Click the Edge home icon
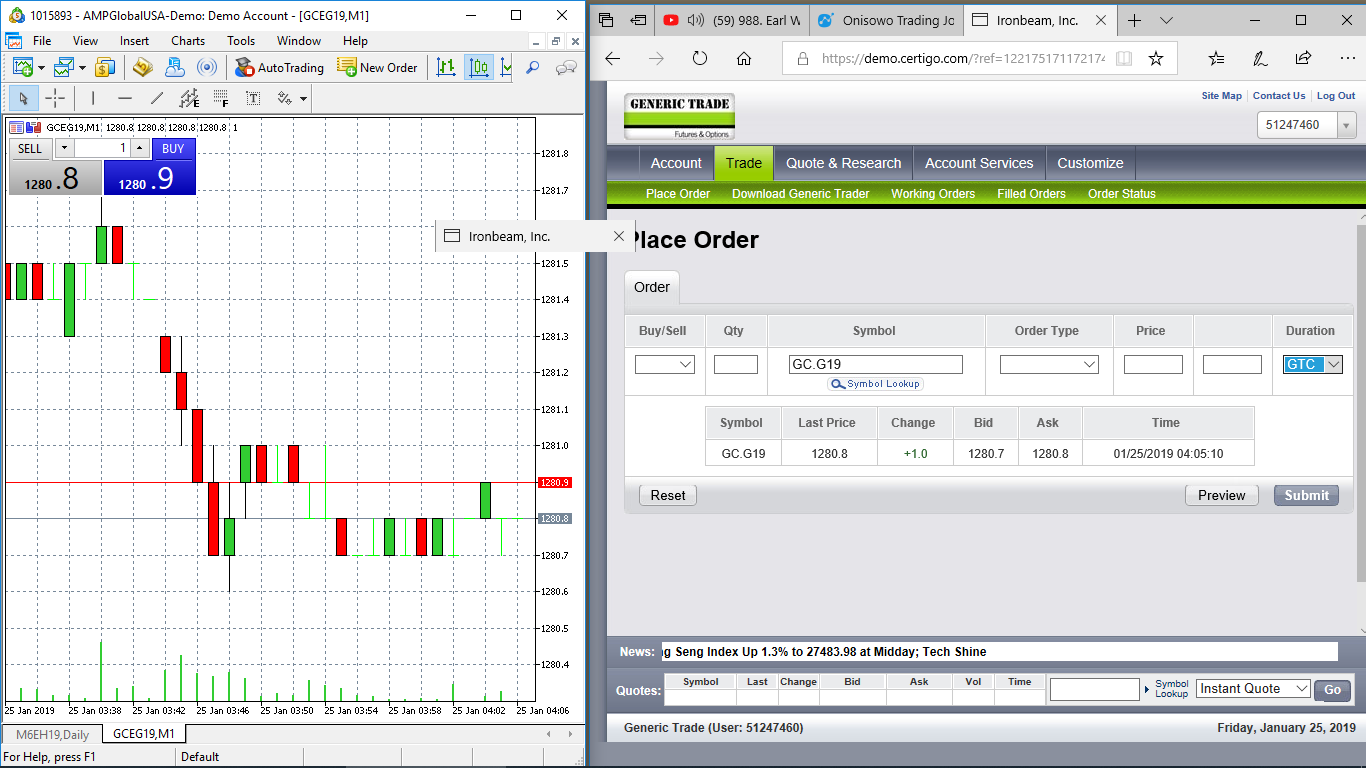 pyautogui.click(x=744, y=58)
